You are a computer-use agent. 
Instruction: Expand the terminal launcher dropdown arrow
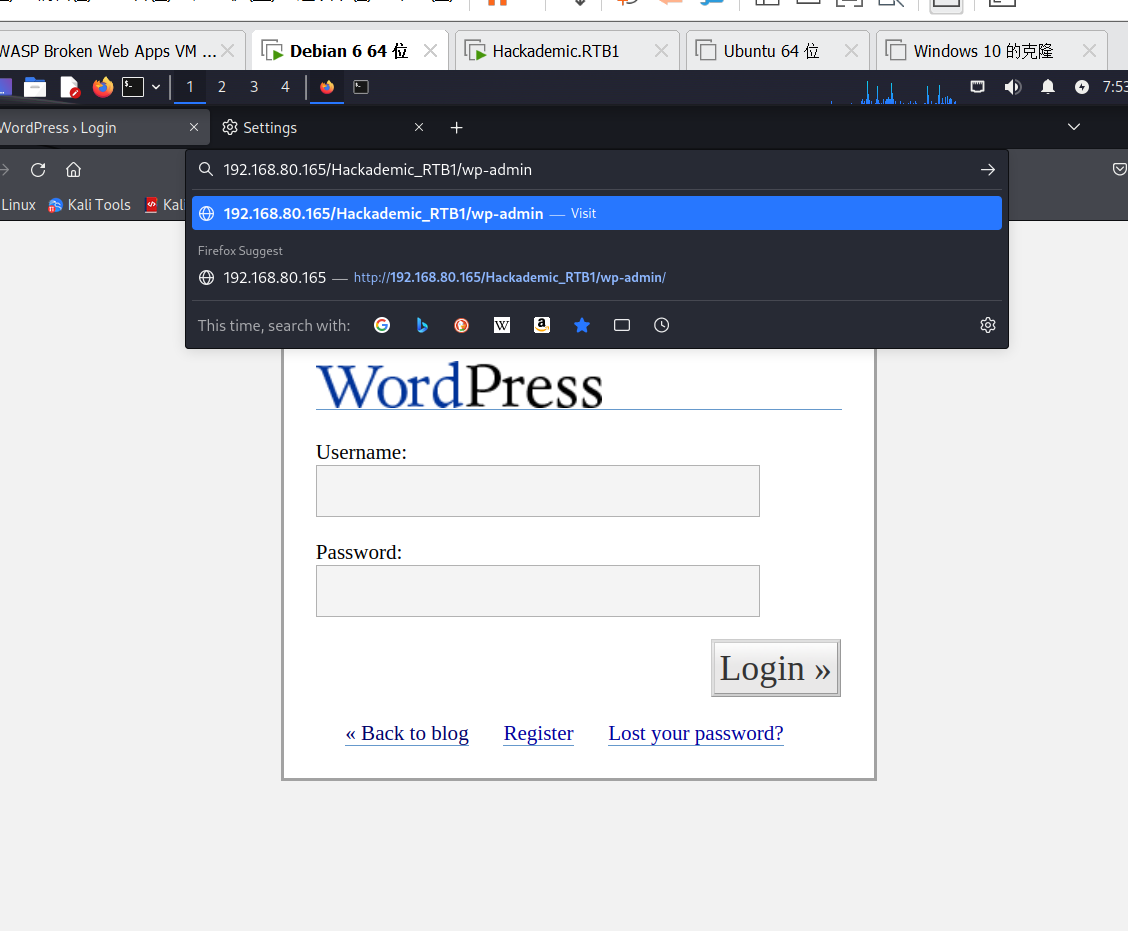(155, 87)
